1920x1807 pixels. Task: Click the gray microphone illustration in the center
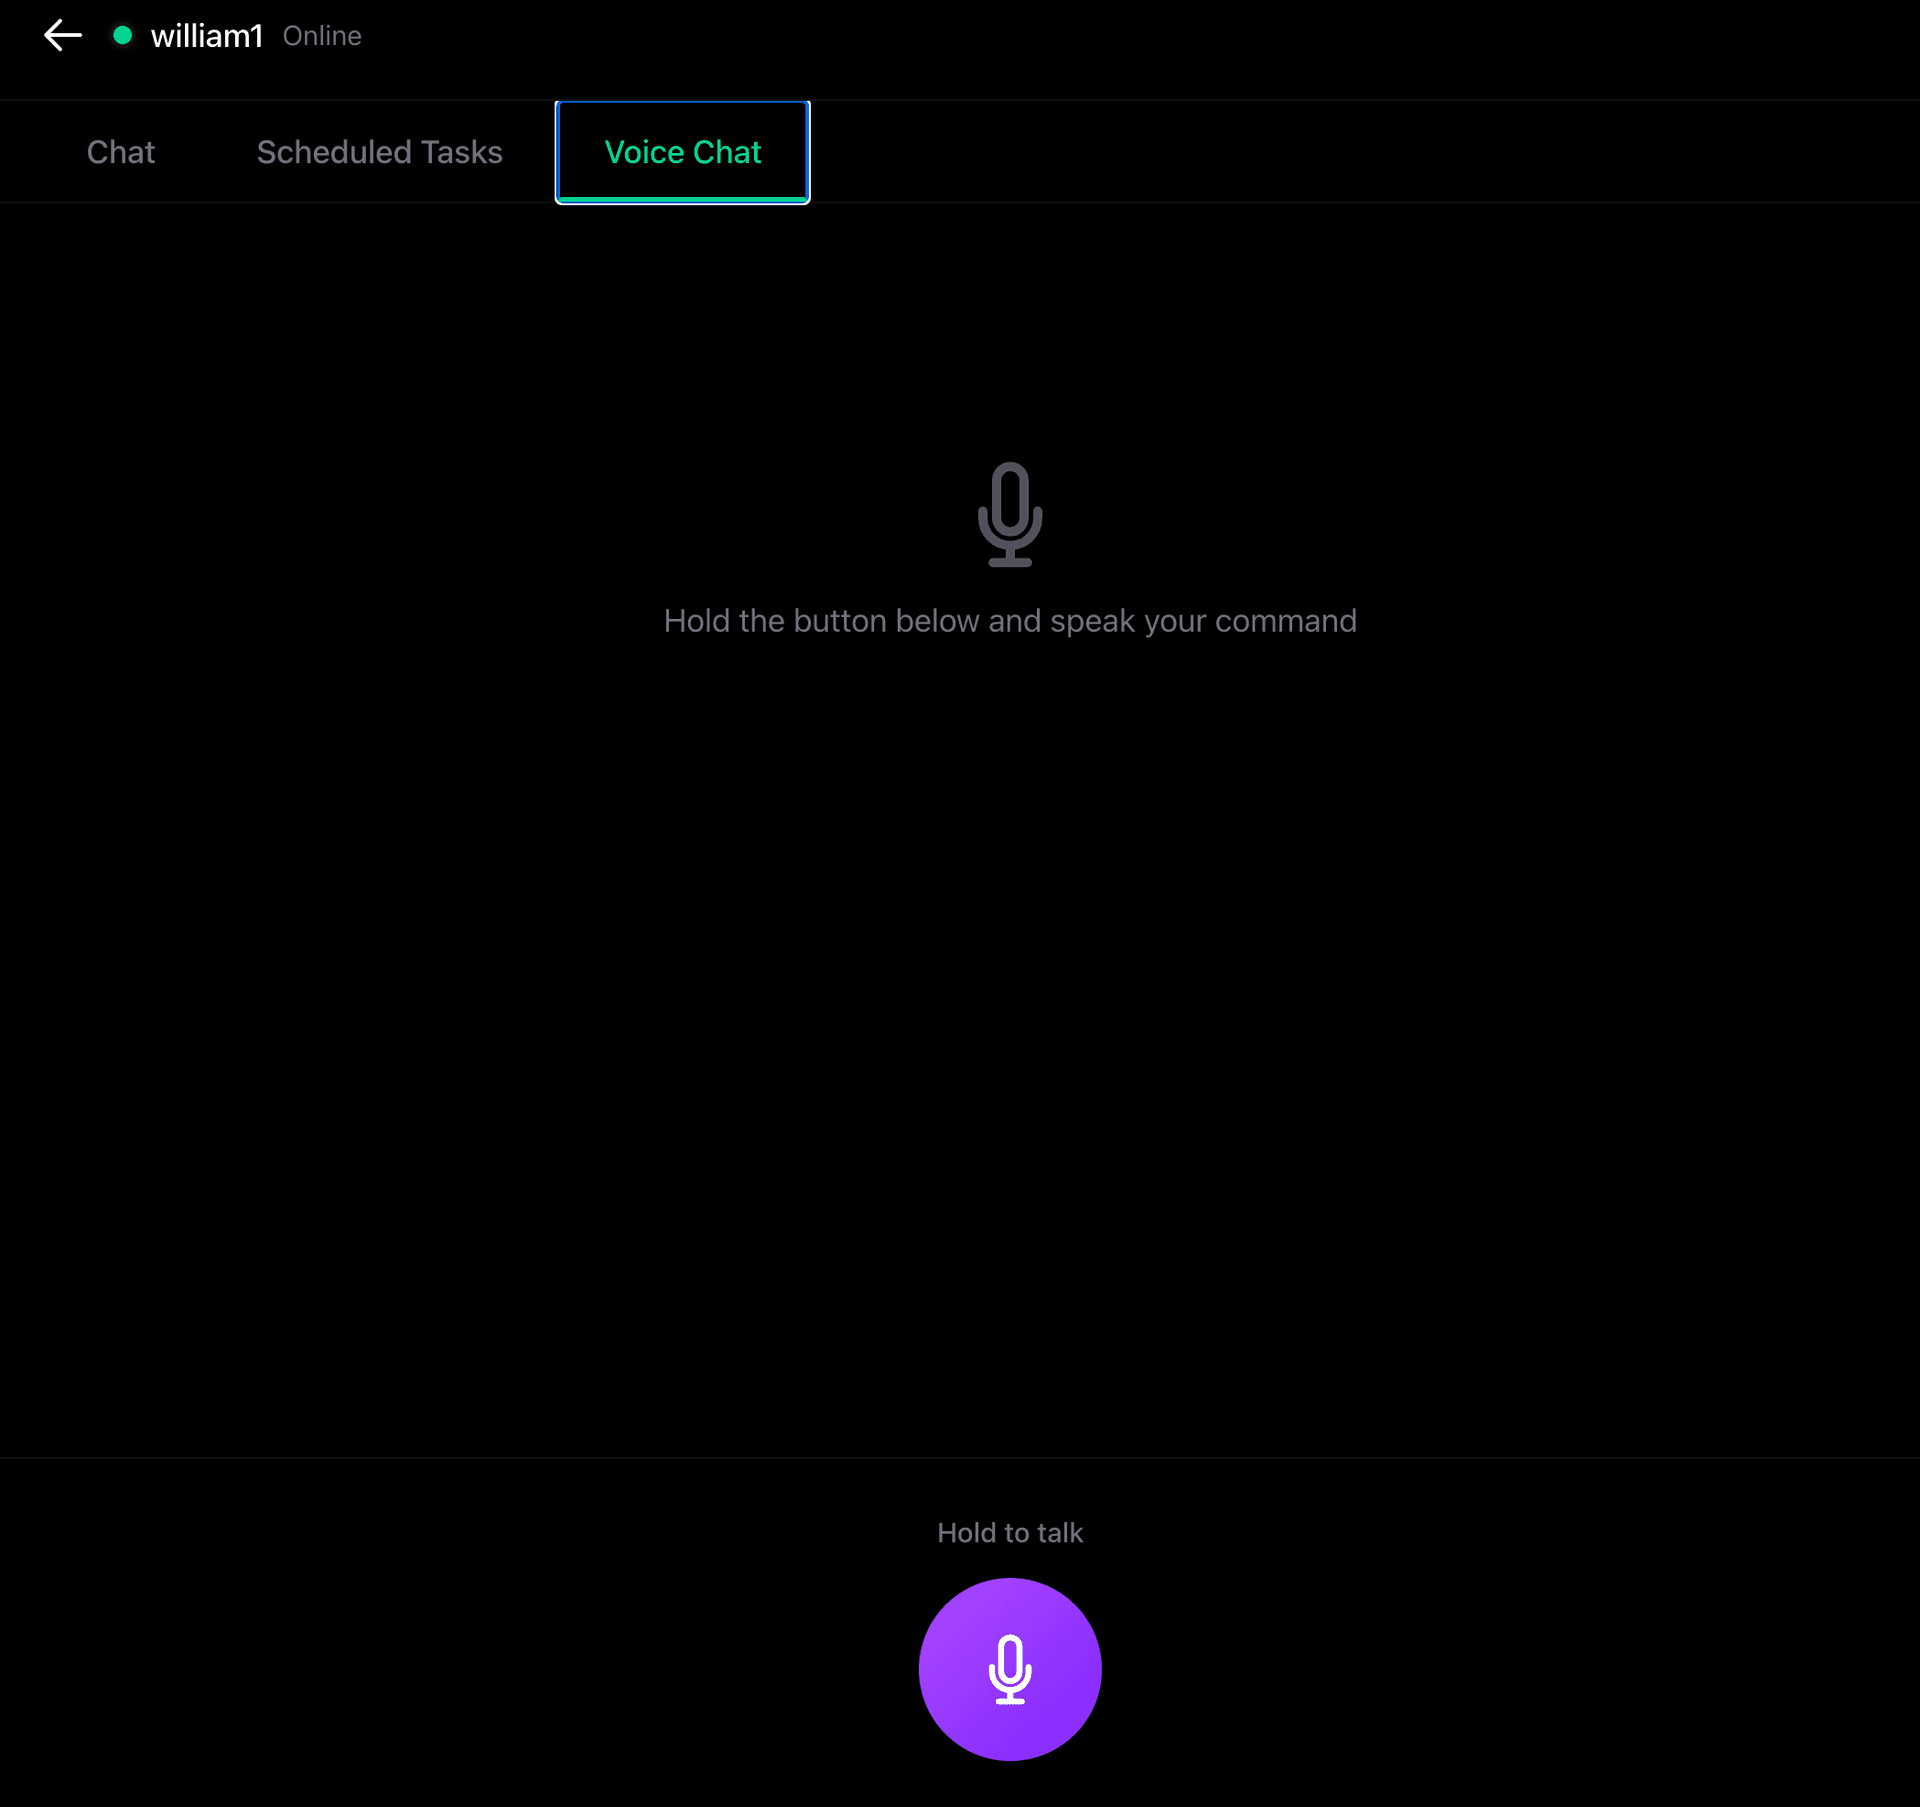point(1010,515)
